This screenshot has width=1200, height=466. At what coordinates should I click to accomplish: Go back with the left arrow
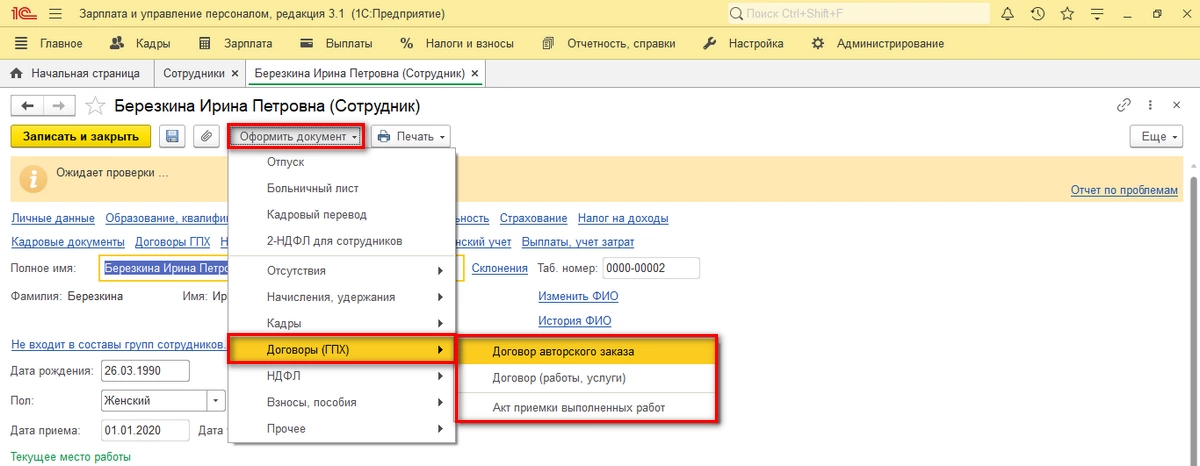[27, 106]
